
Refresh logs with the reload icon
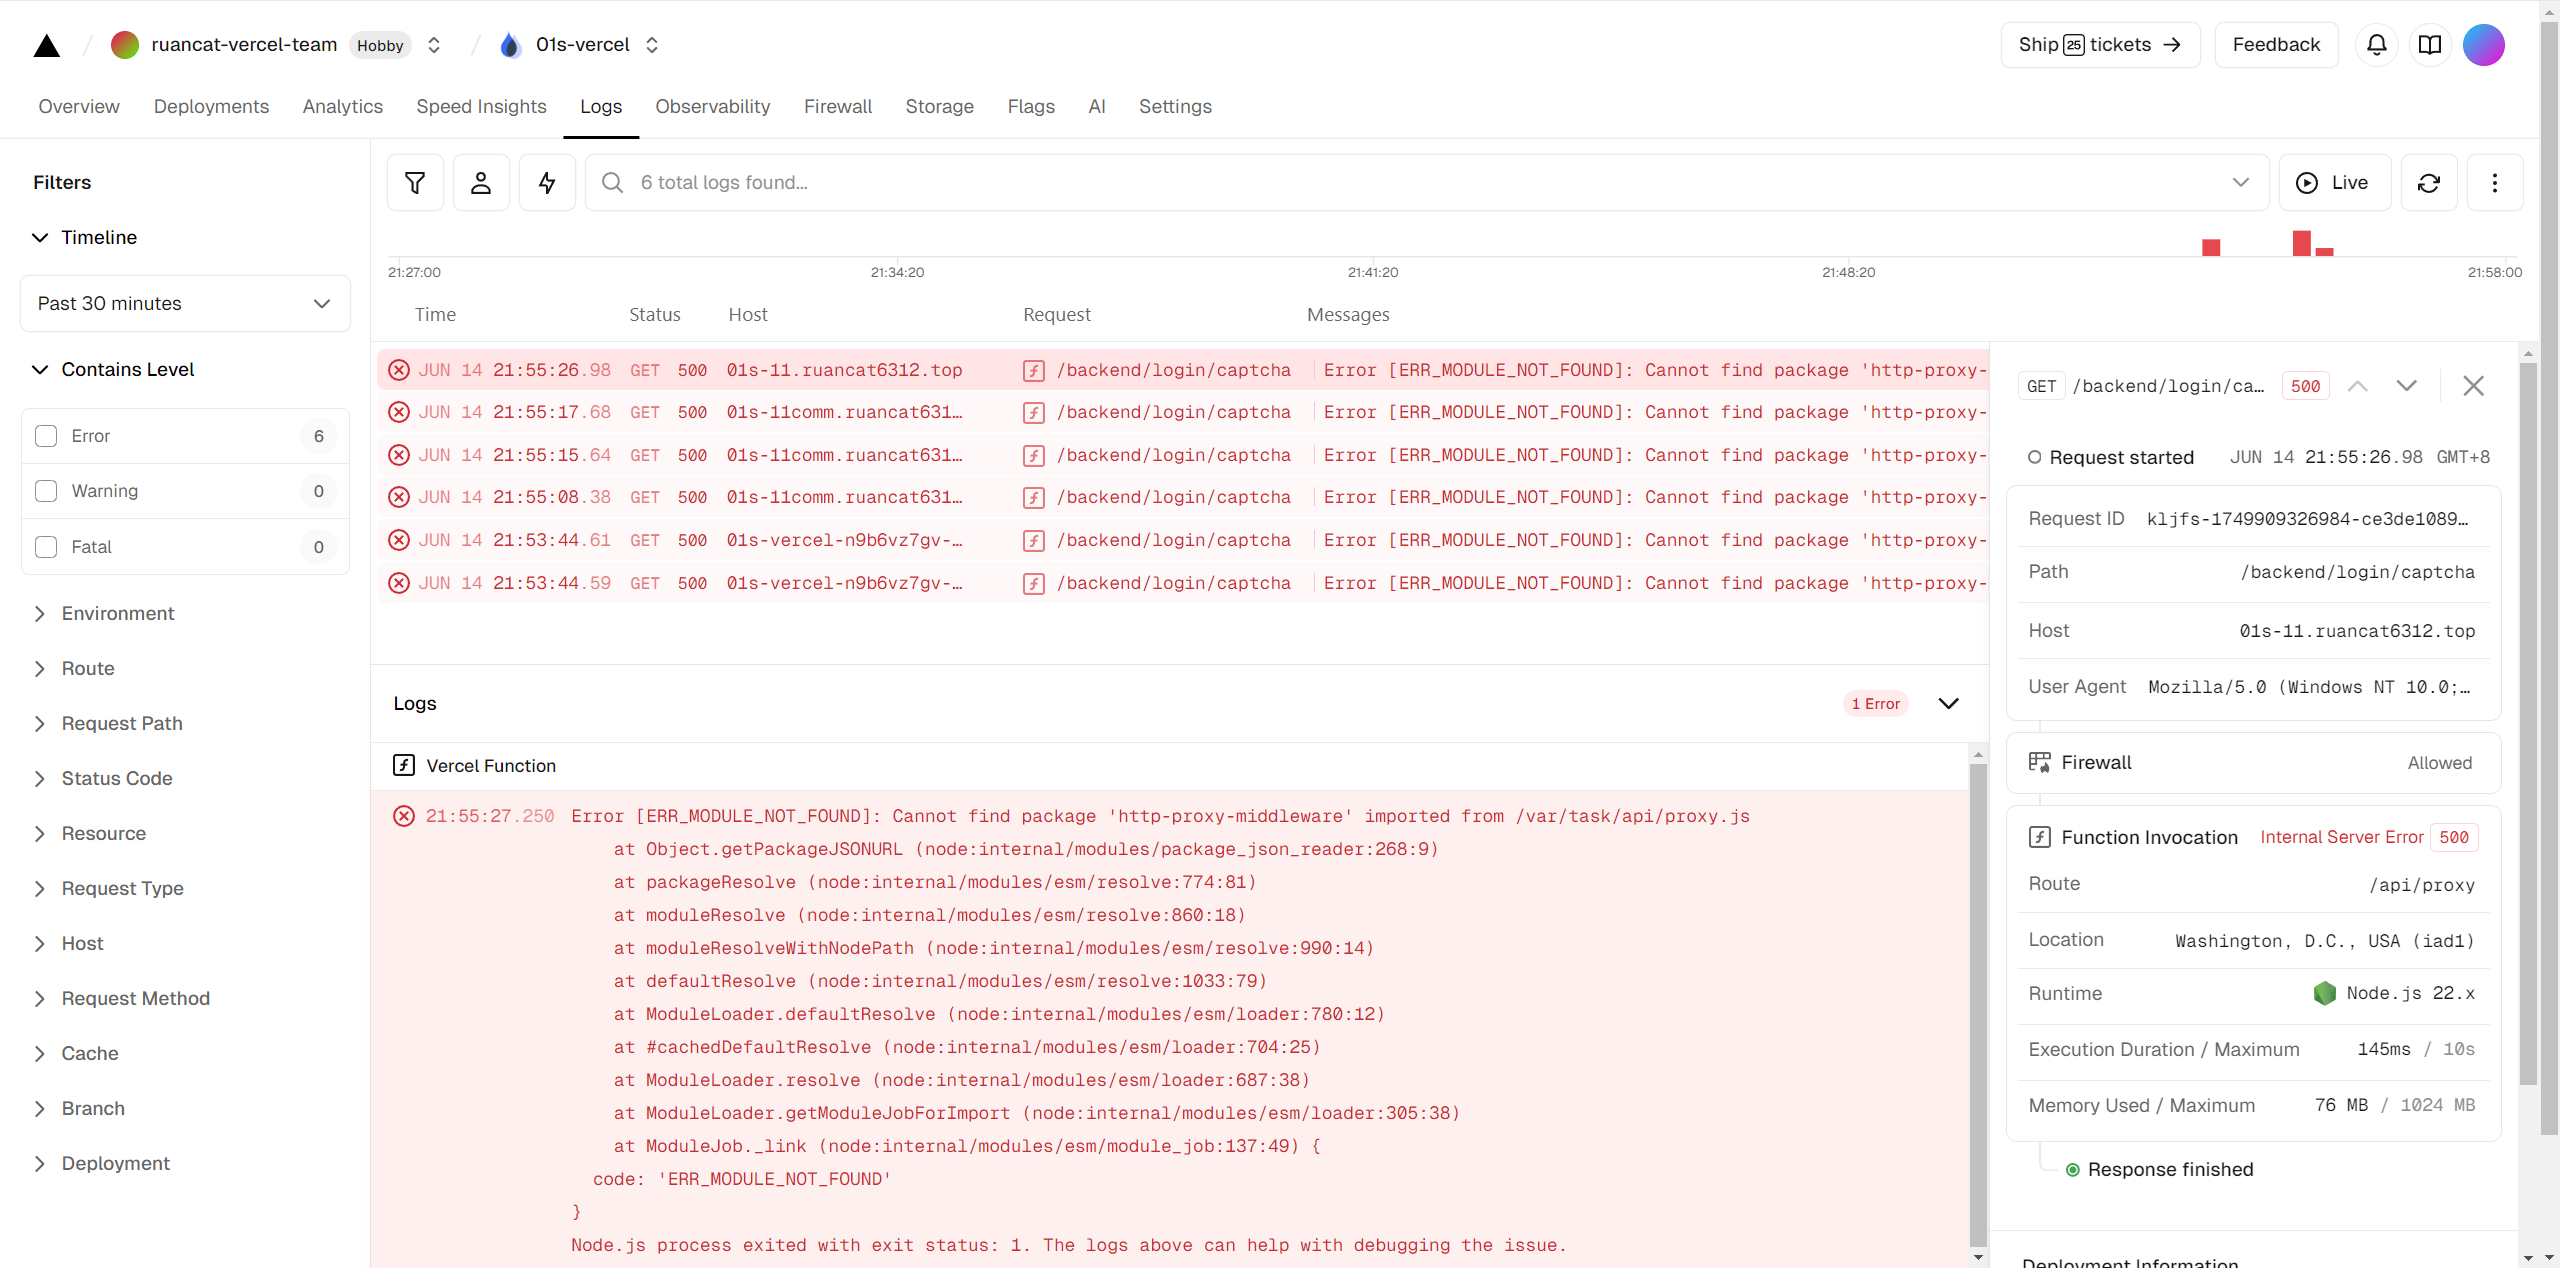coord(2429,182)
